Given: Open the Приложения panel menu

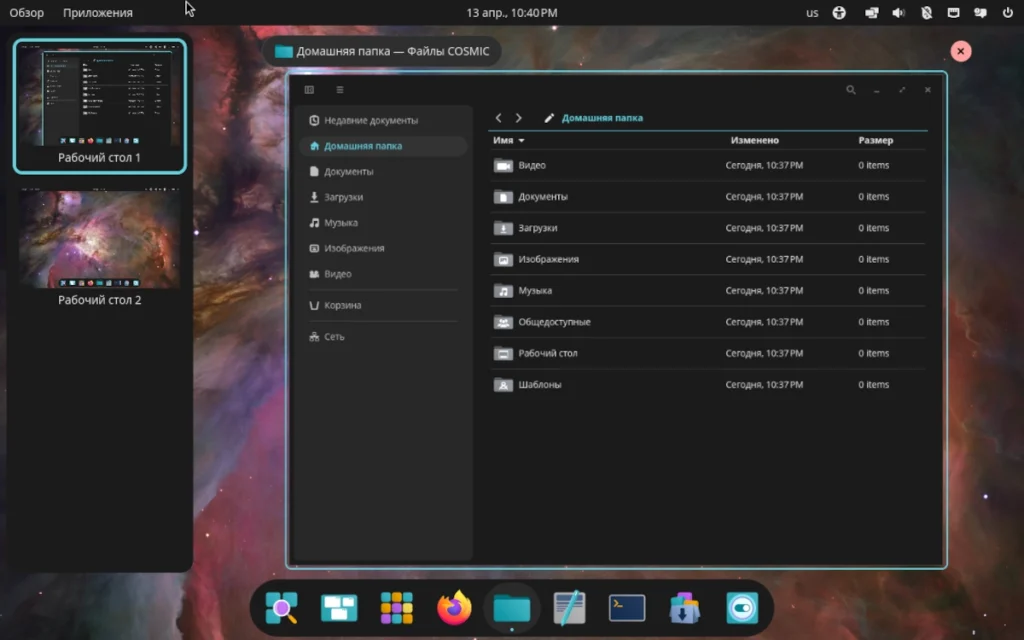Looking at the screenshot, I should [x=98, y=12].
